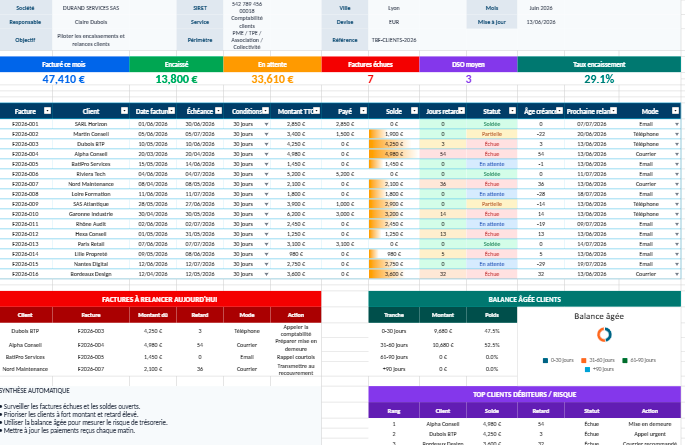Select the Factures échues KPI header
685x445 pixels.
[x=370, y=64]
